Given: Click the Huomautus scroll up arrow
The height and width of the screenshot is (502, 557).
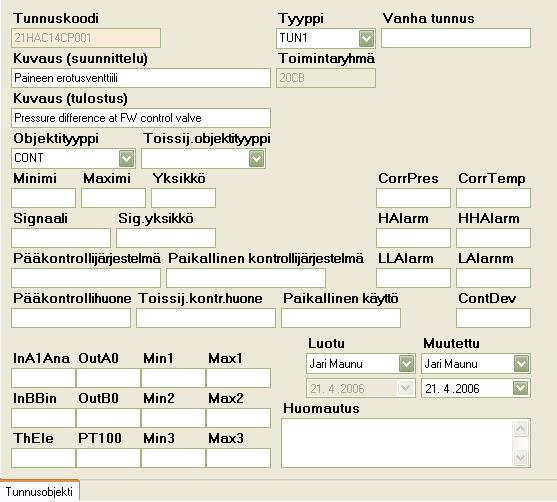Looking at the screenshot, I should (521, 429).
